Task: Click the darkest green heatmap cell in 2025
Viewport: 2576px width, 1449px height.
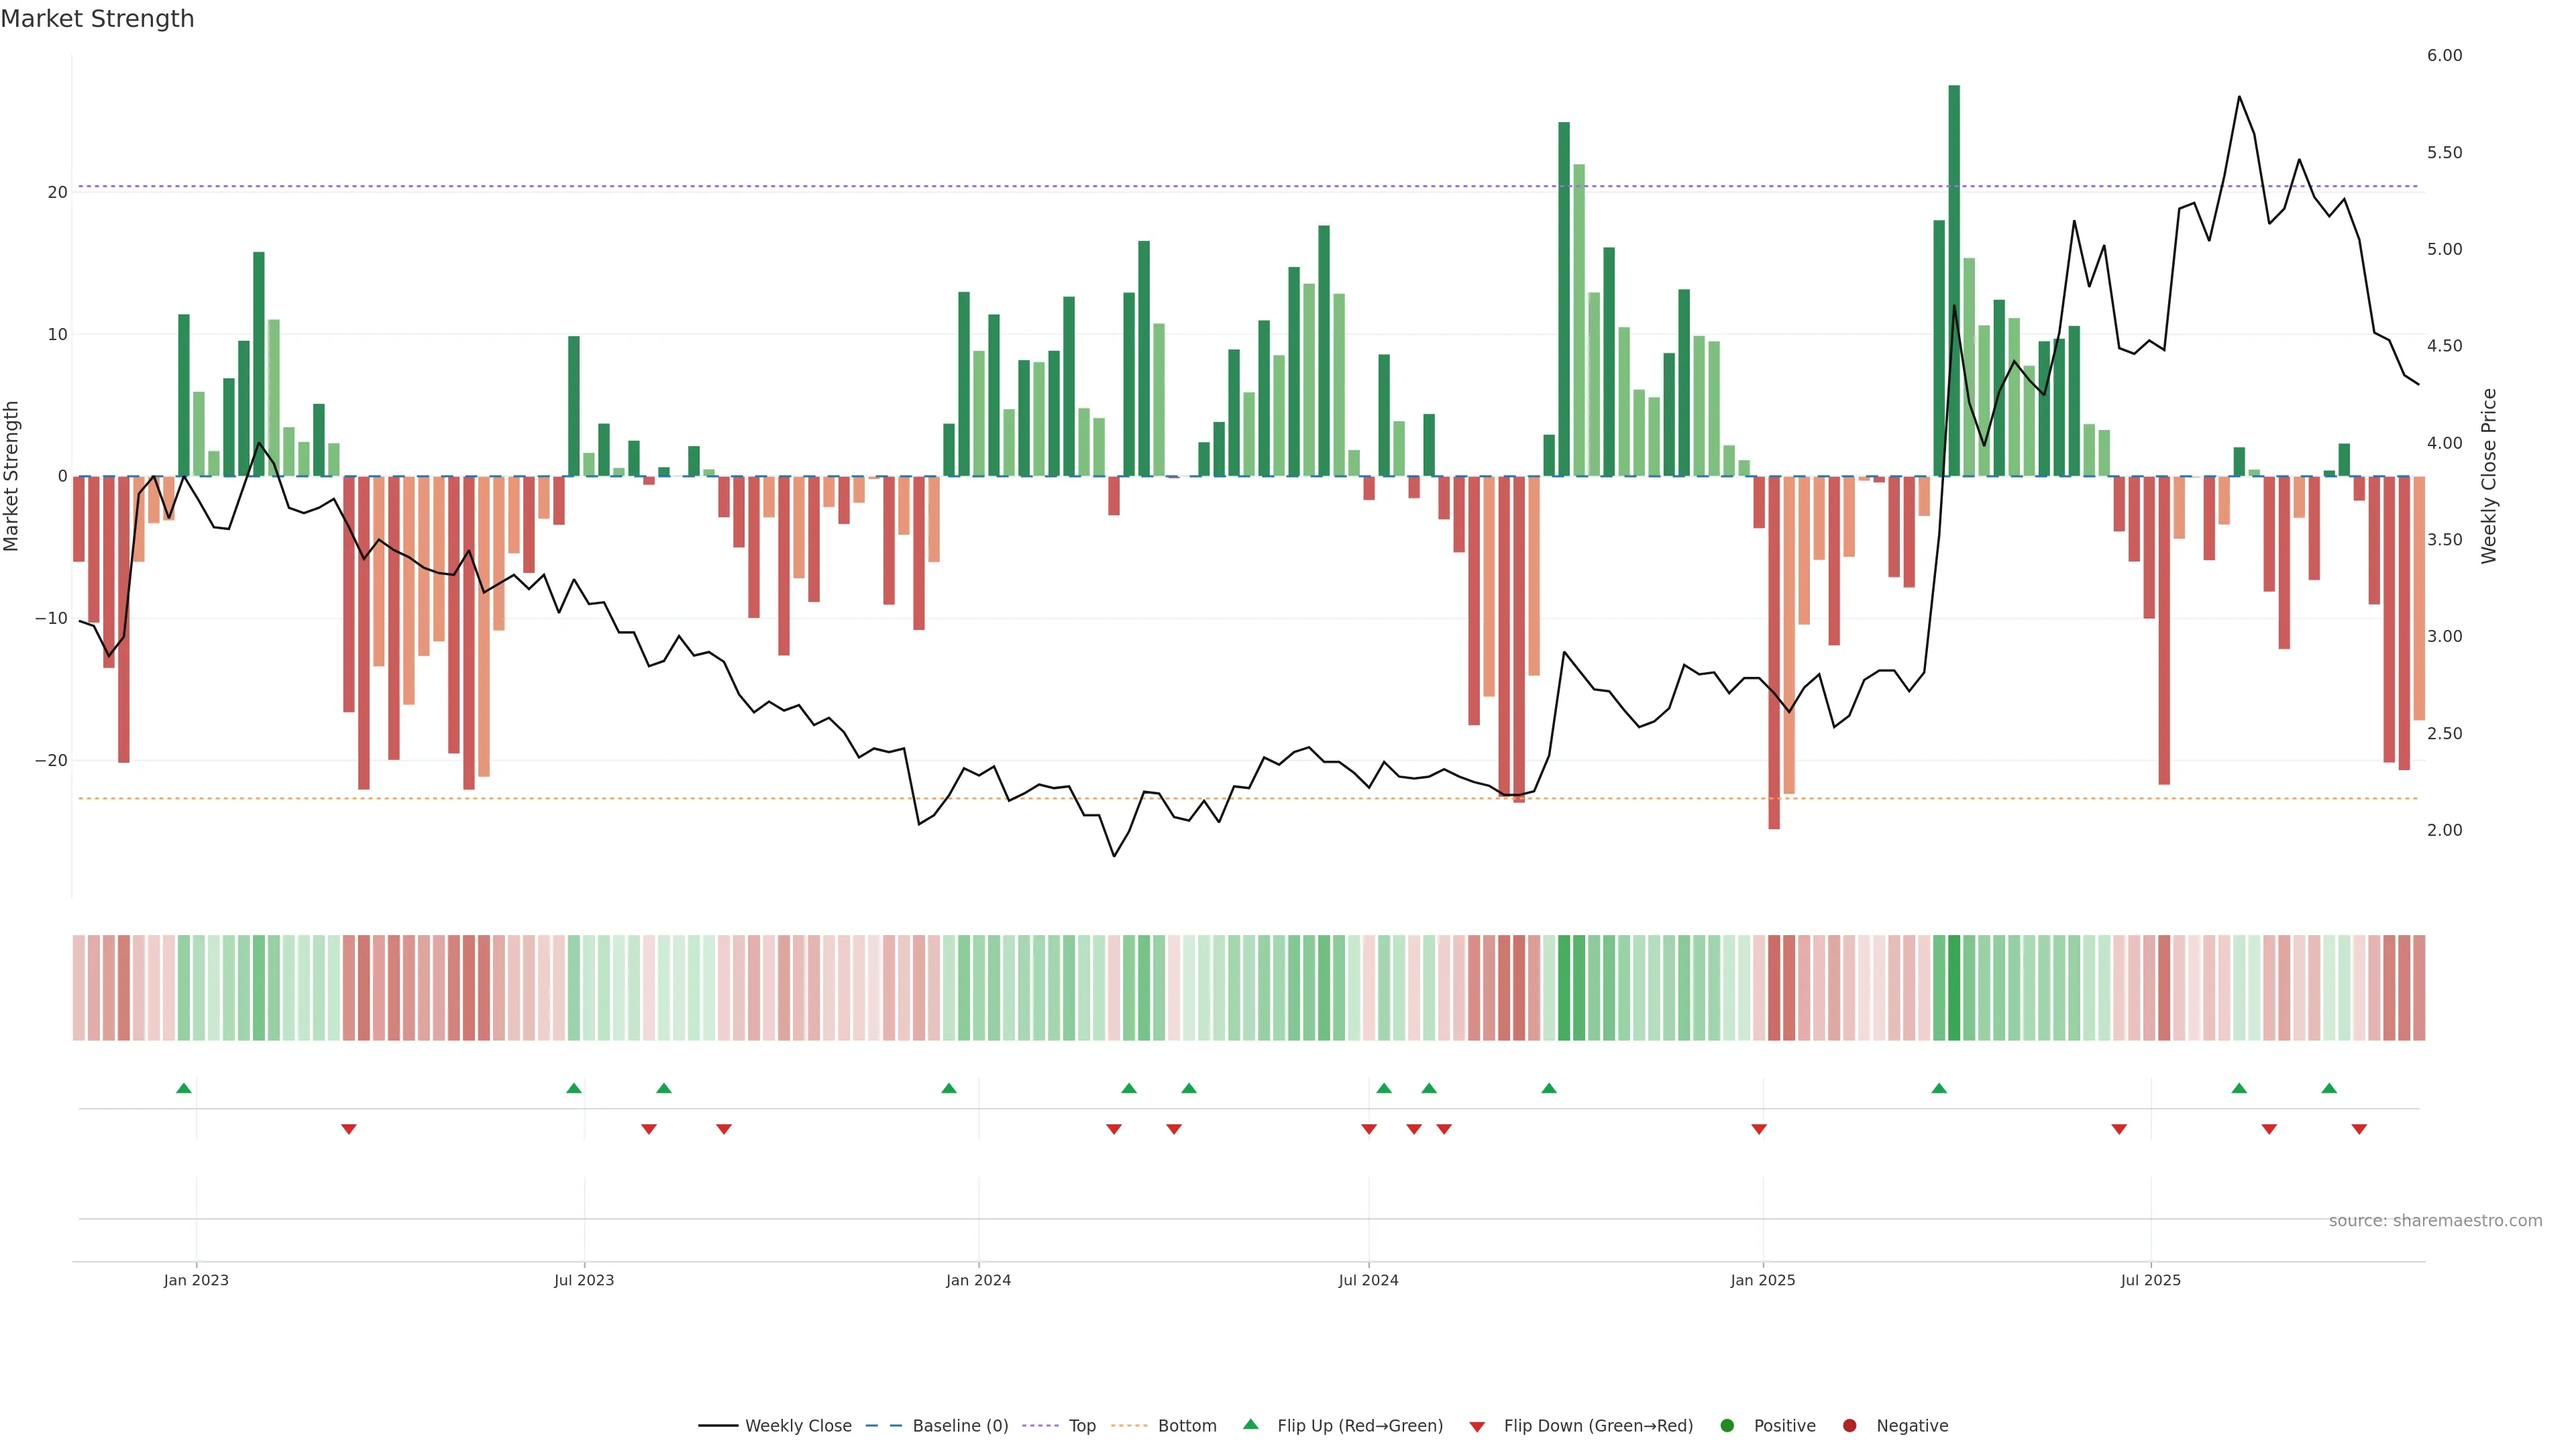Action: tap(1954, 988)
